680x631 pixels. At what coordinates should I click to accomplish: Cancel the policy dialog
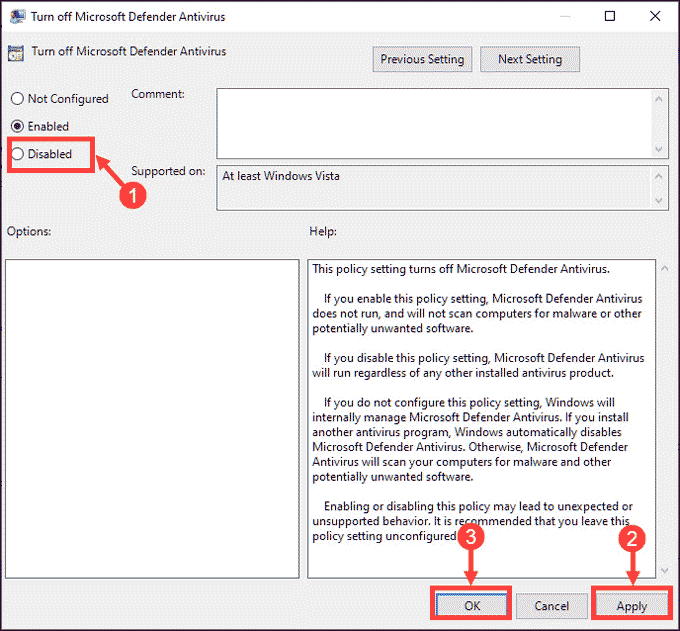[x=551, y=605]
